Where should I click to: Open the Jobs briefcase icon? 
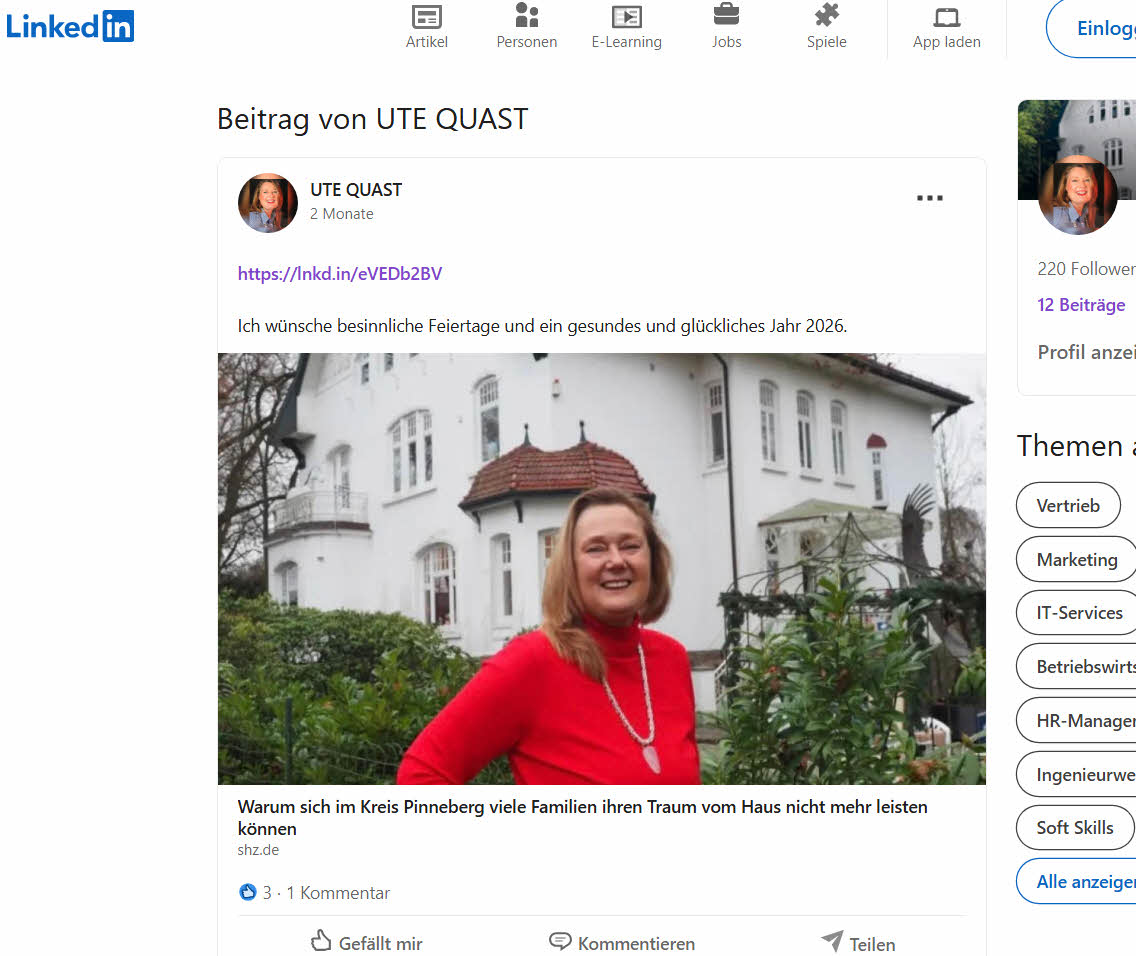tap(727, 16)
